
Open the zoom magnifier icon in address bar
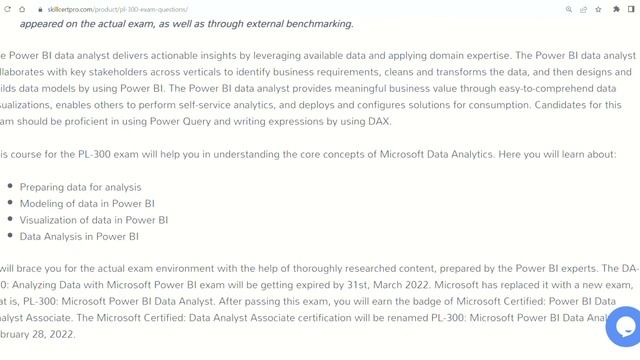[x=569, y=9]
